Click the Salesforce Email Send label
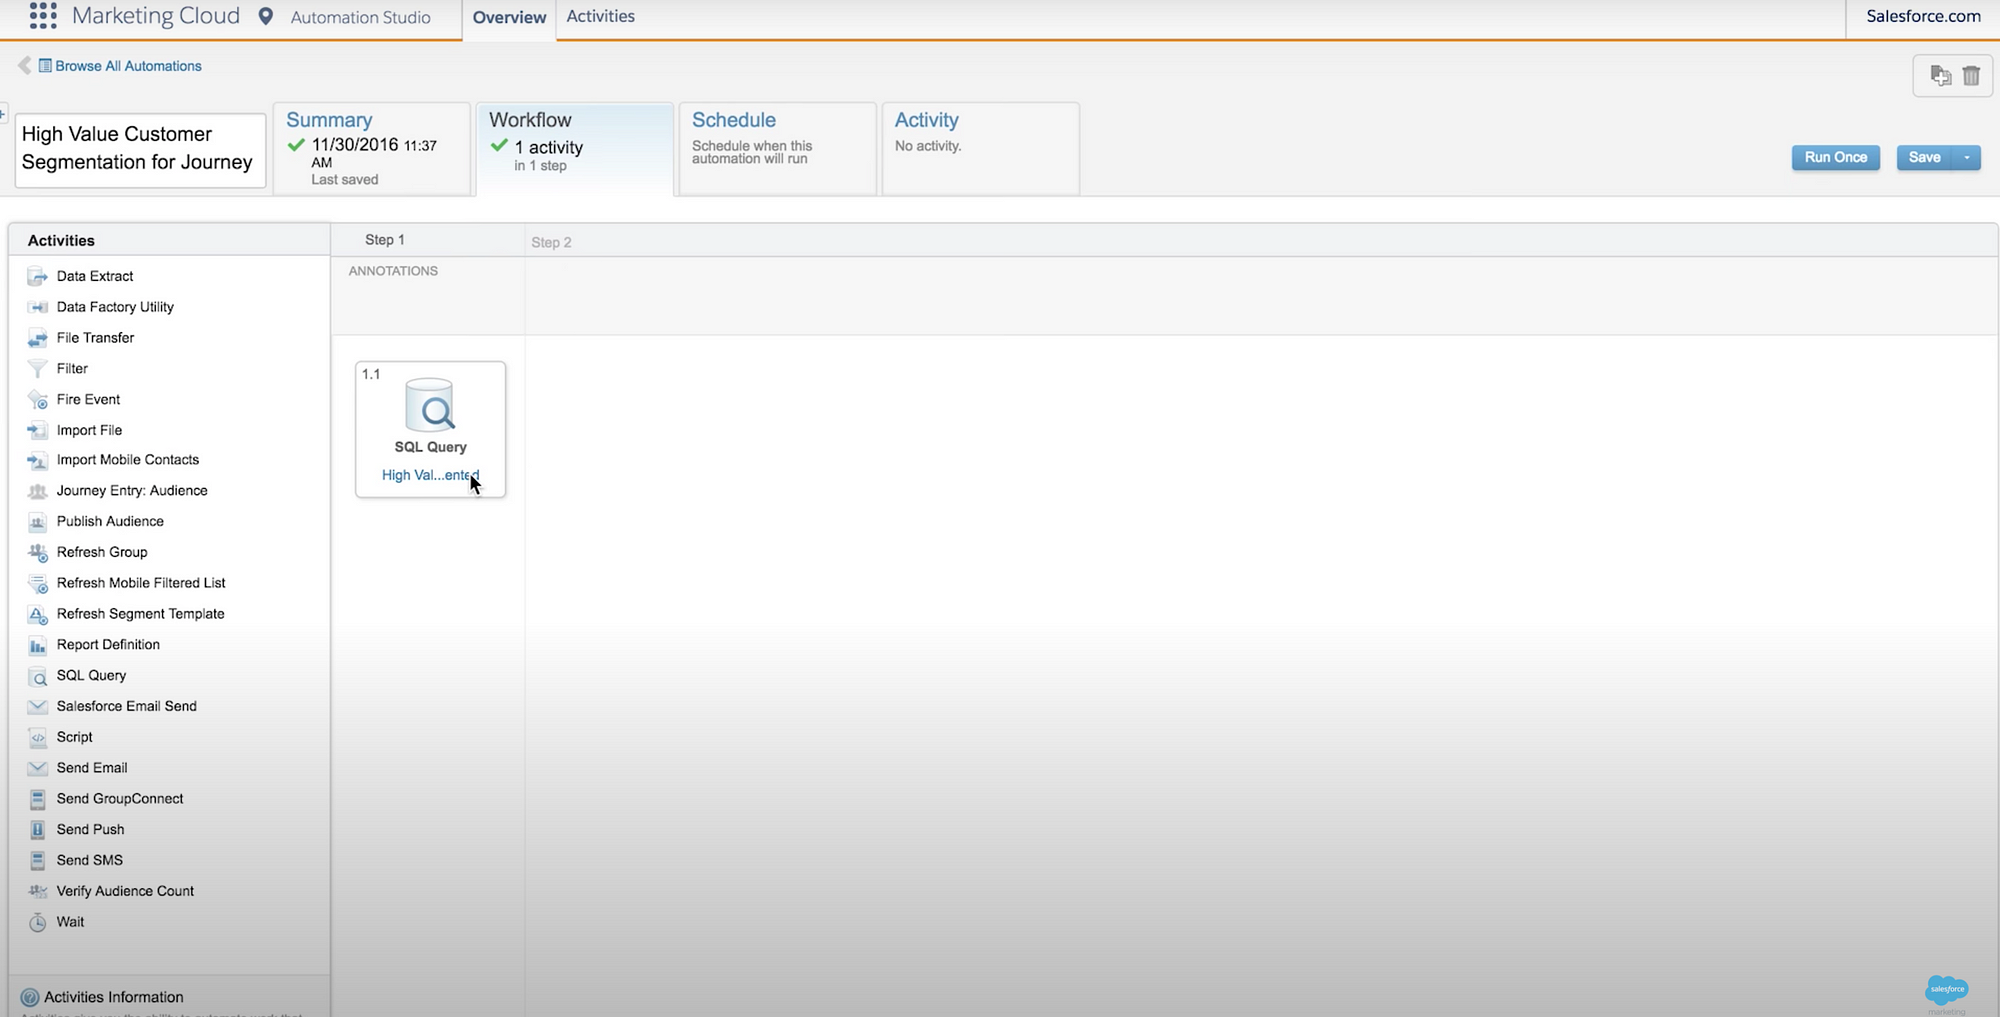Image resolution: width=2000 pixels, height=1017 pixels. tap(127, 706)
